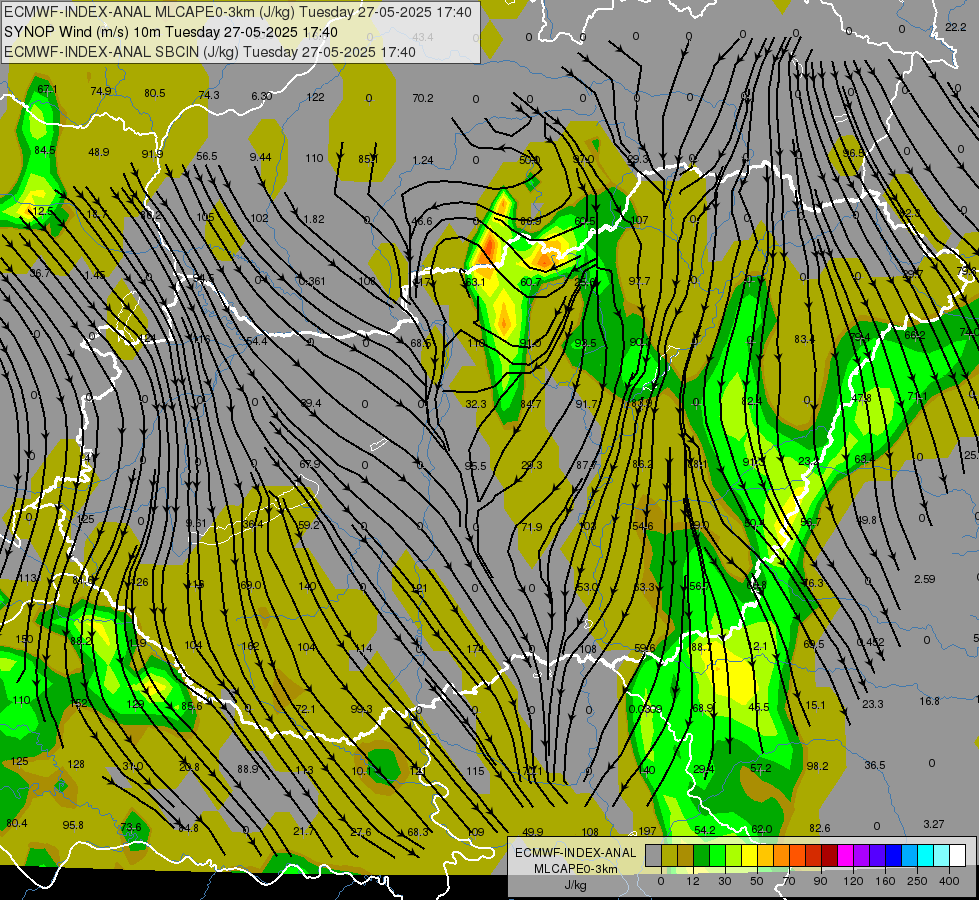Click the map value '21.7'
The width and height of the screenshot is (979, 900).
[x=303, y=831]
